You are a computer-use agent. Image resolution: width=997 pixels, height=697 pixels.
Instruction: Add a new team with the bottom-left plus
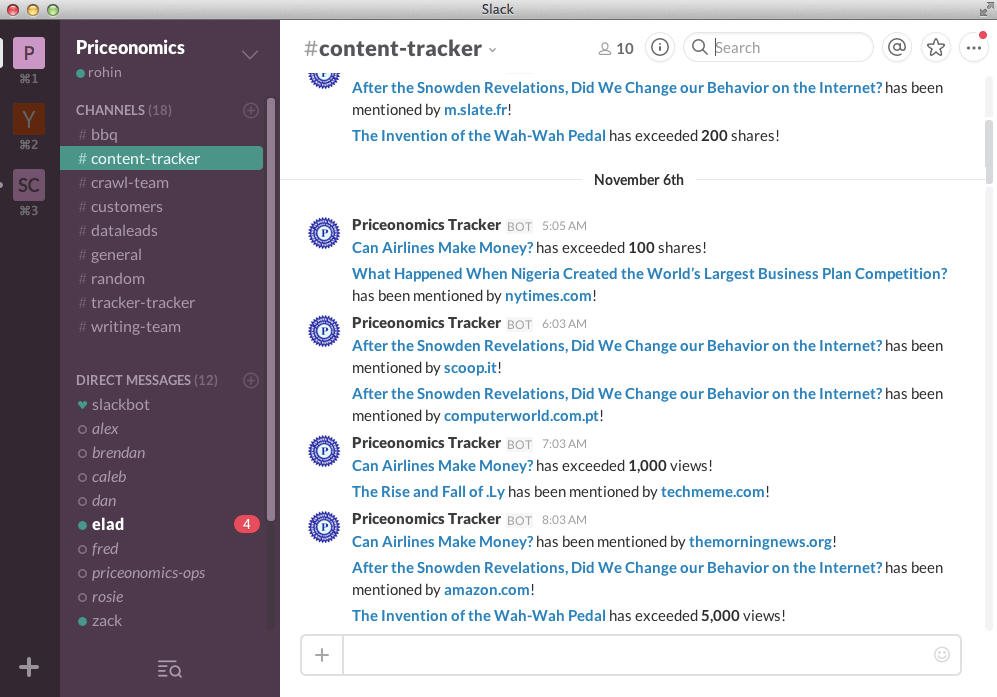click(29, 666)
